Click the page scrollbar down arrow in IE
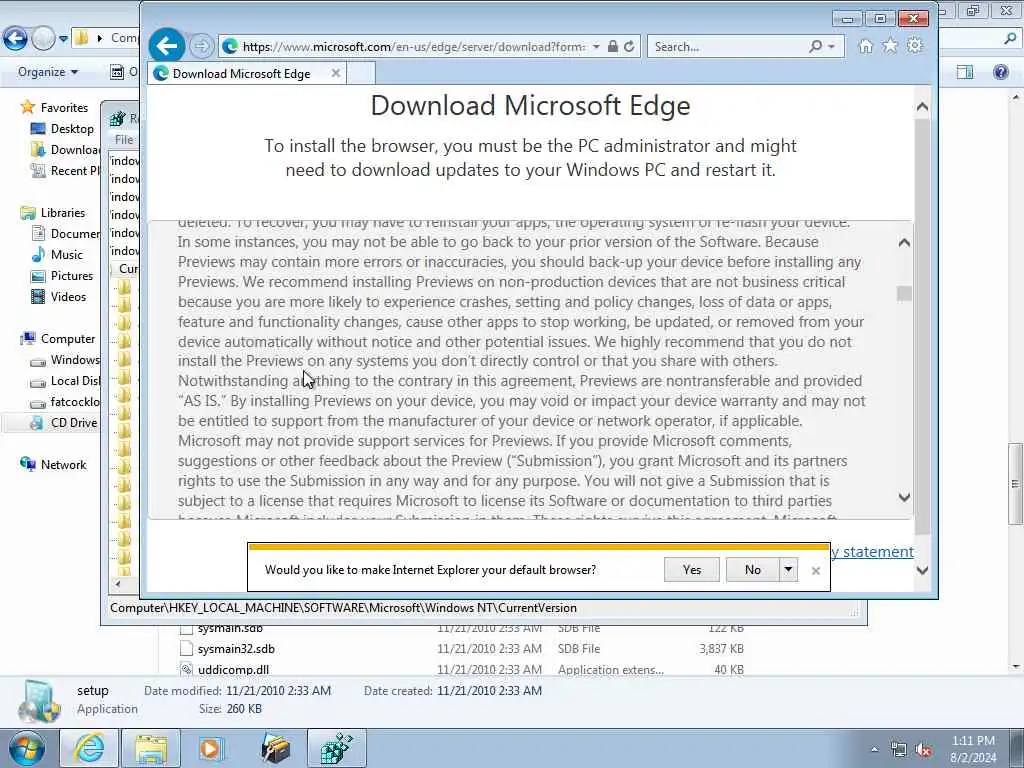Viewport: 1024px width, 768px height. tap(922, 570)
